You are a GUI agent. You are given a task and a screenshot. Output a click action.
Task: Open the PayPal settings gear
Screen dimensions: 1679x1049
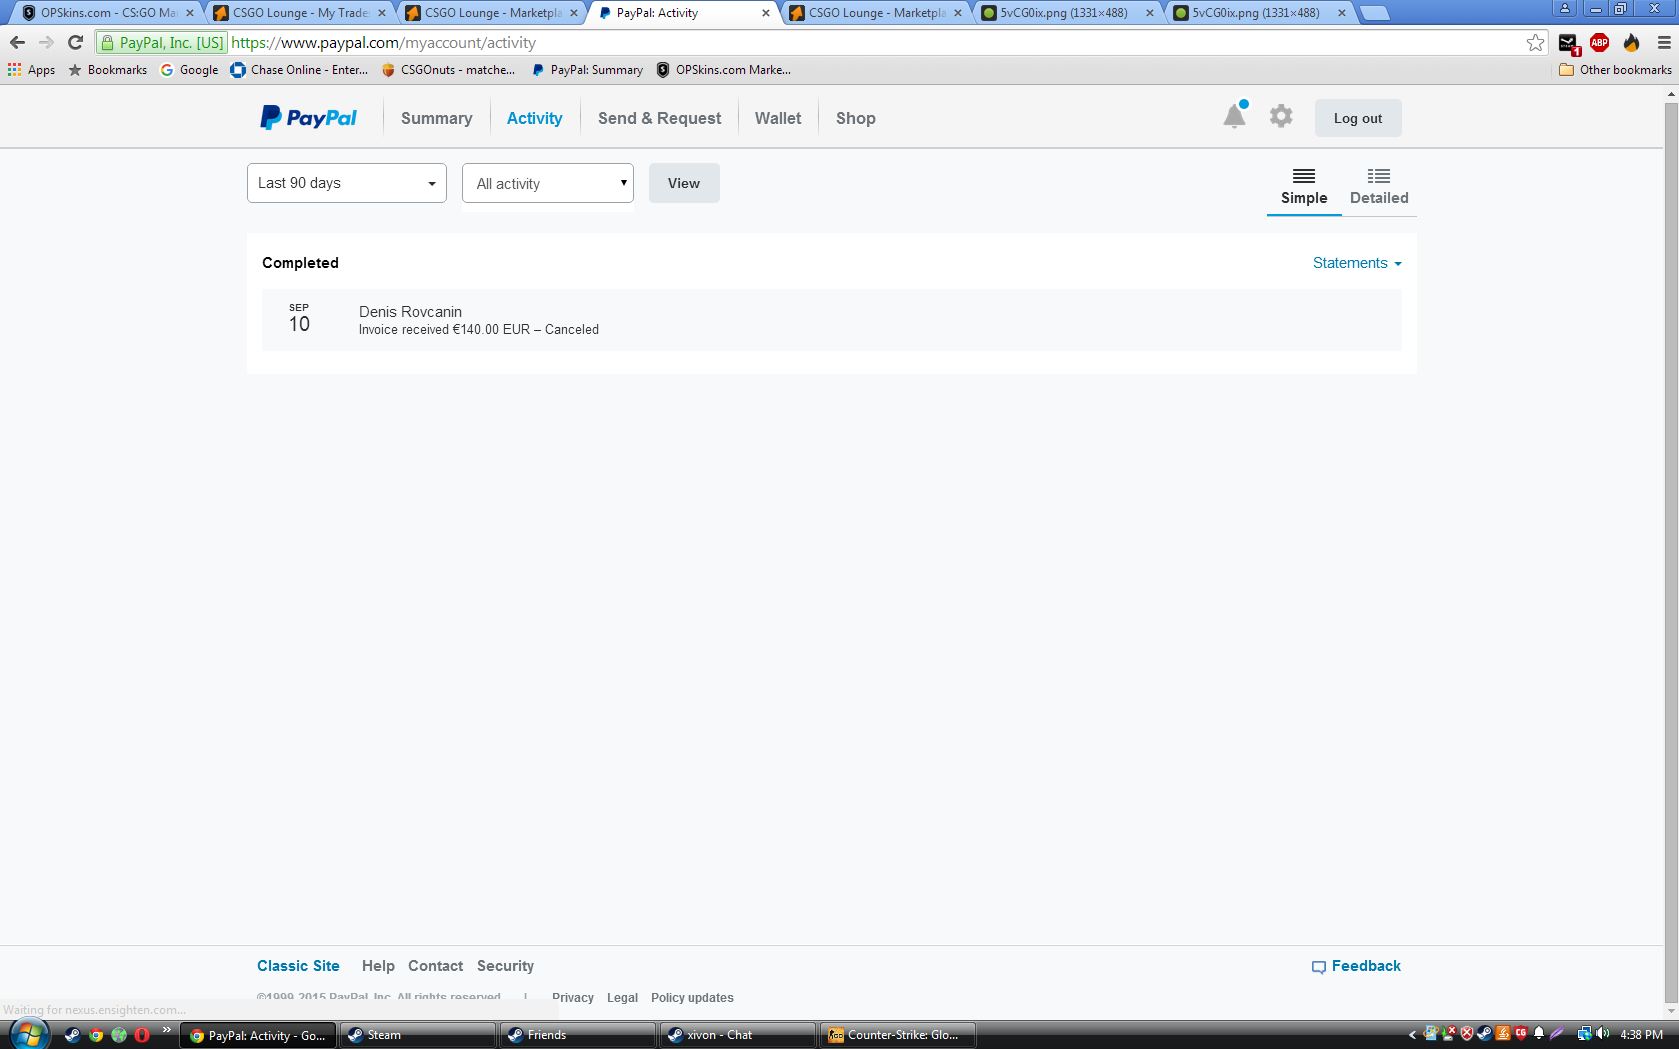coord(1281,117)
